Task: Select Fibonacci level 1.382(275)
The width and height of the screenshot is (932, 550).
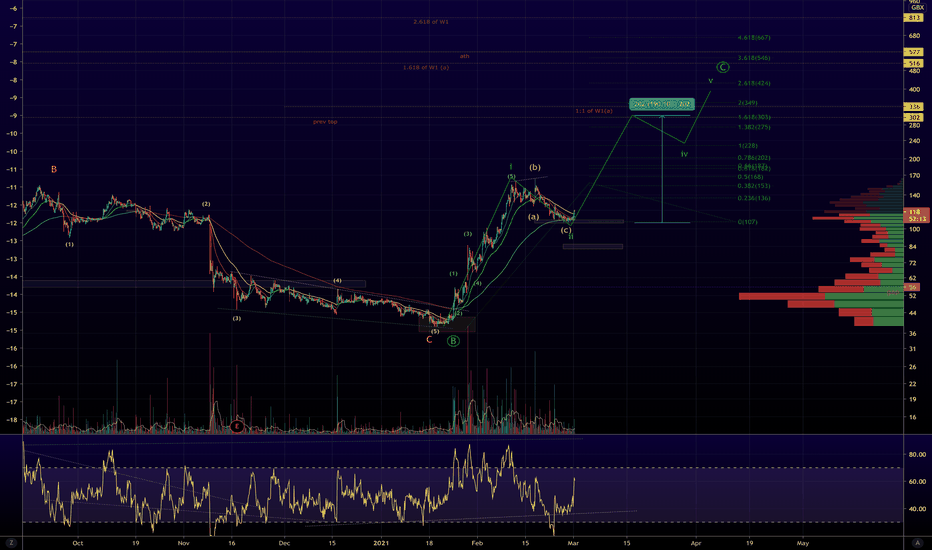Action: 754,127
